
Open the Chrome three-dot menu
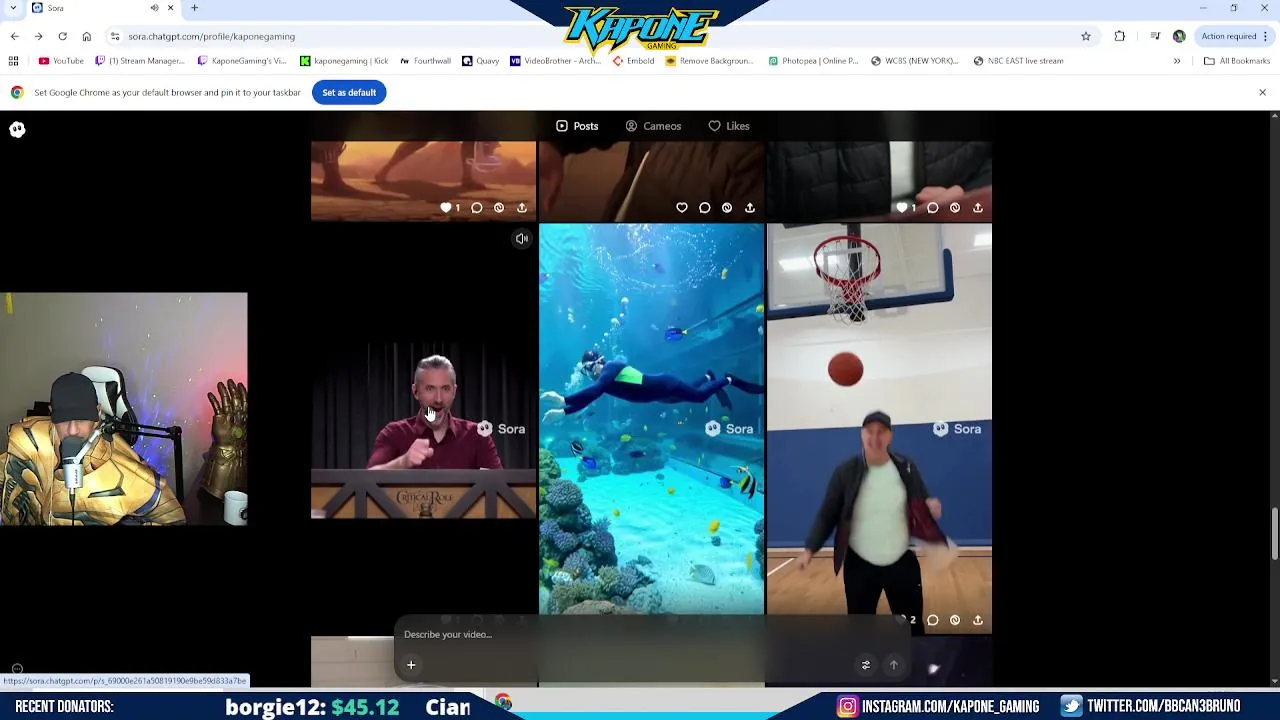click(x=1266, y=36)
